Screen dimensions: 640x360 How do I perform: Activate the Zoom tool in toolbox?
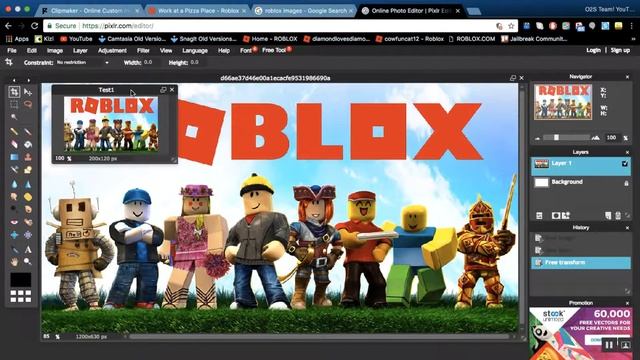click(28, 262)
